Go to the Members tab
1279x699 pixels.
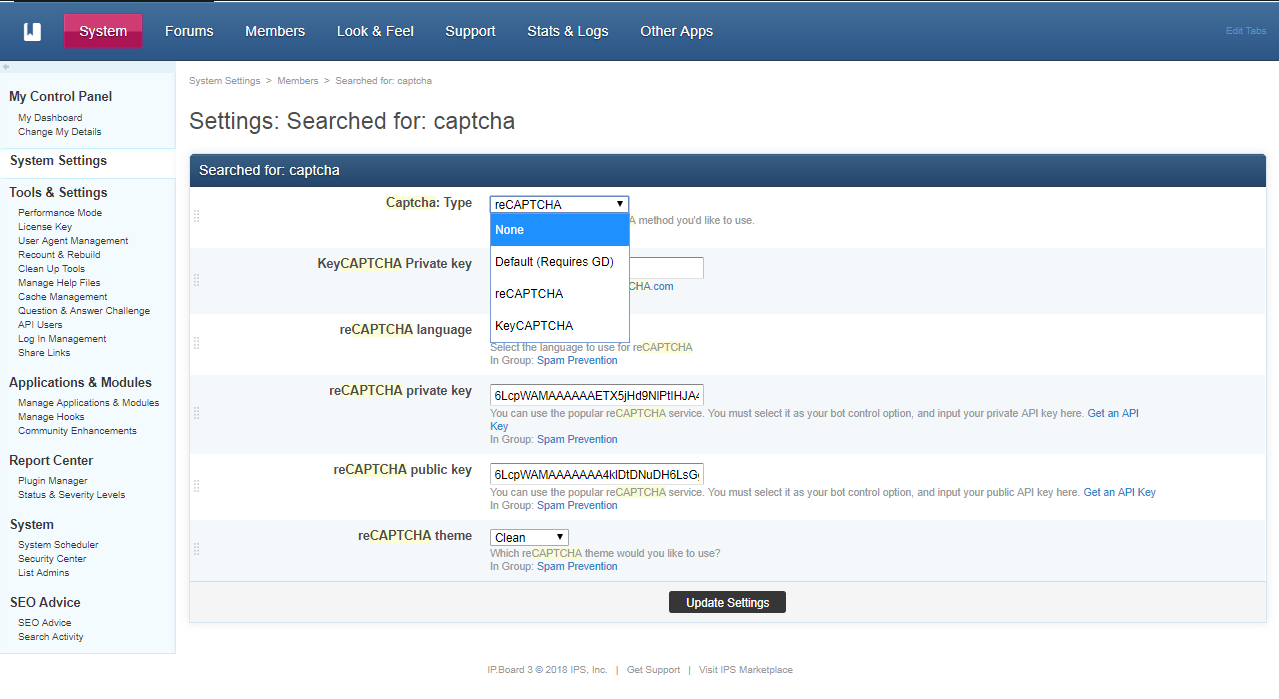click(x=275, y=31)
